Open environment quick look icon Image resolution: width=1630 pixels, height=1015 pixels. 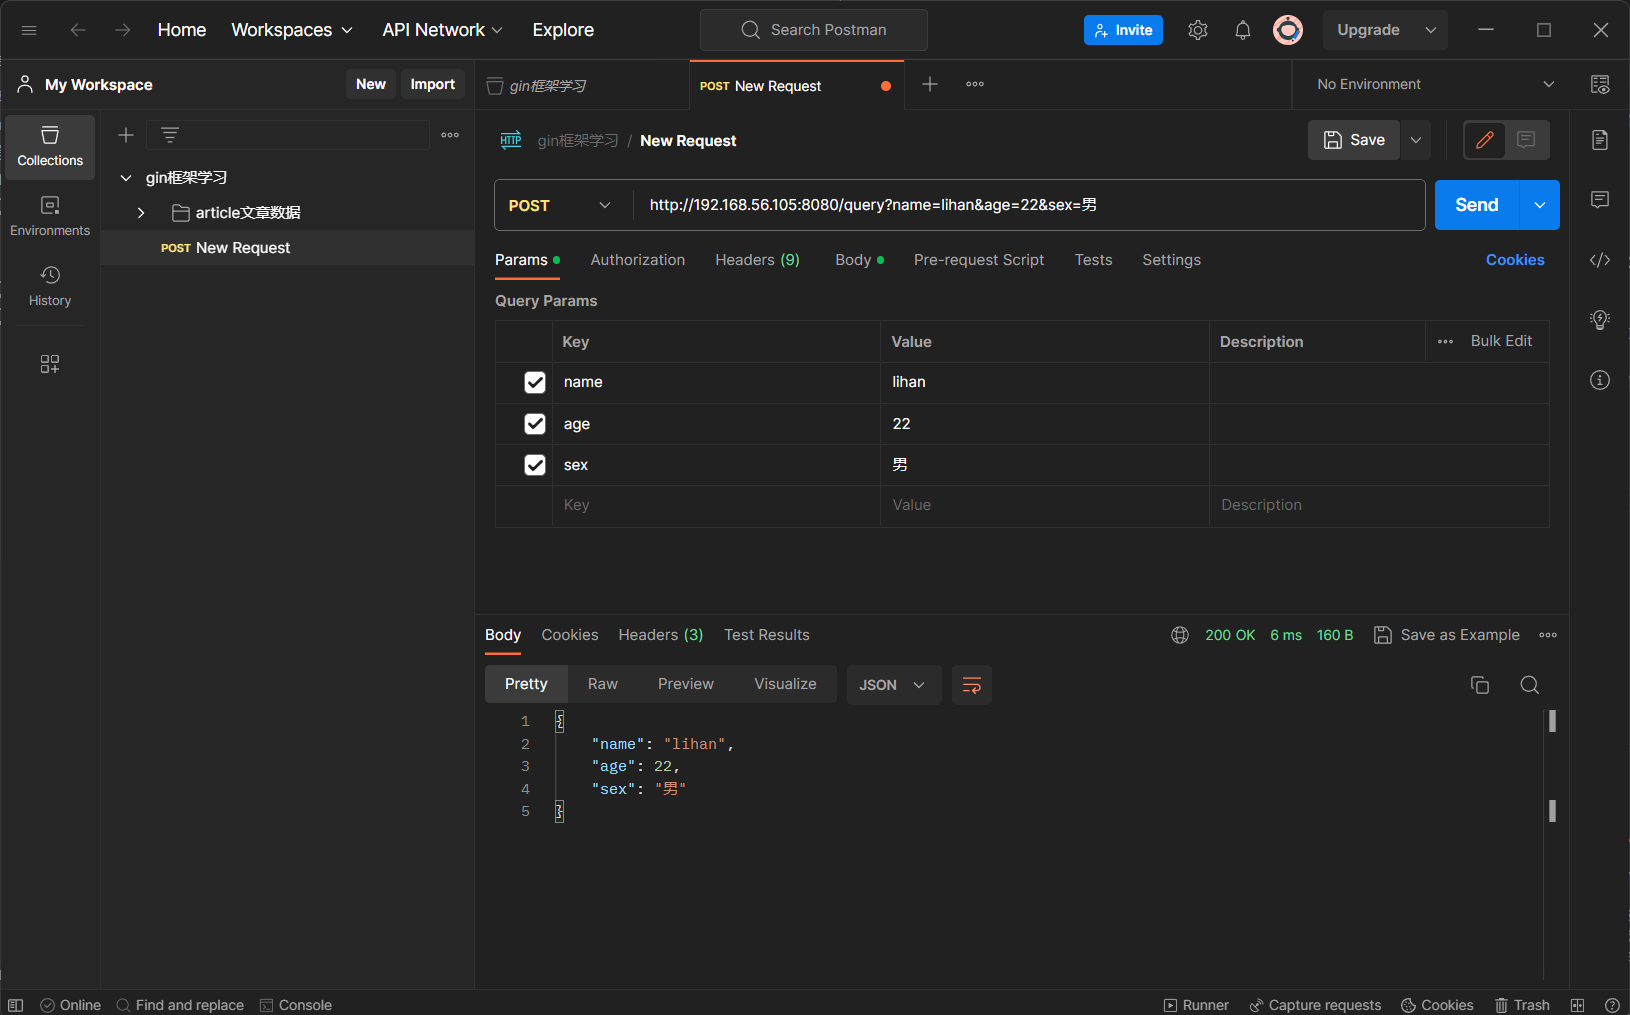(1600, 84)
